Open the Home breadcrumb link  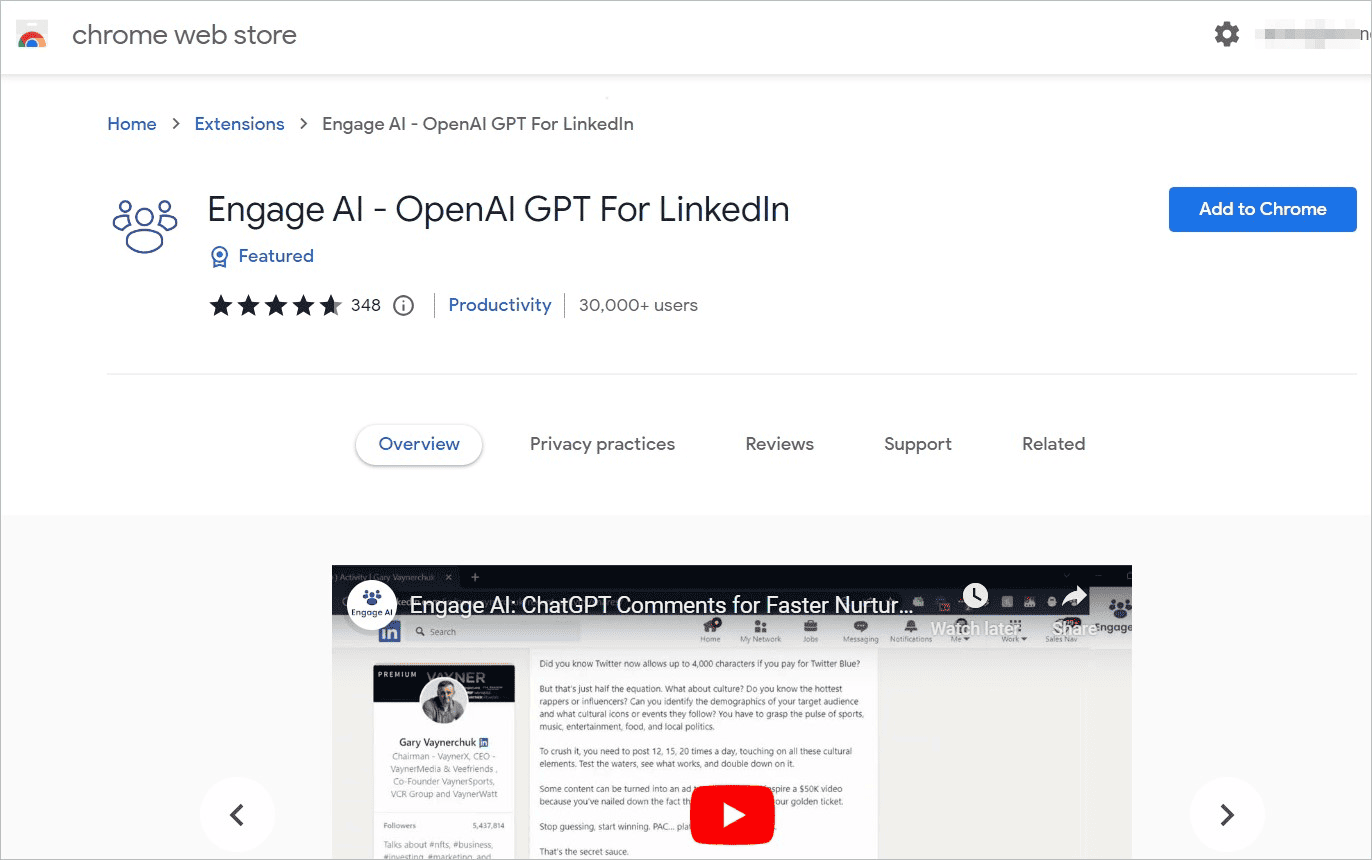[132, 124]
